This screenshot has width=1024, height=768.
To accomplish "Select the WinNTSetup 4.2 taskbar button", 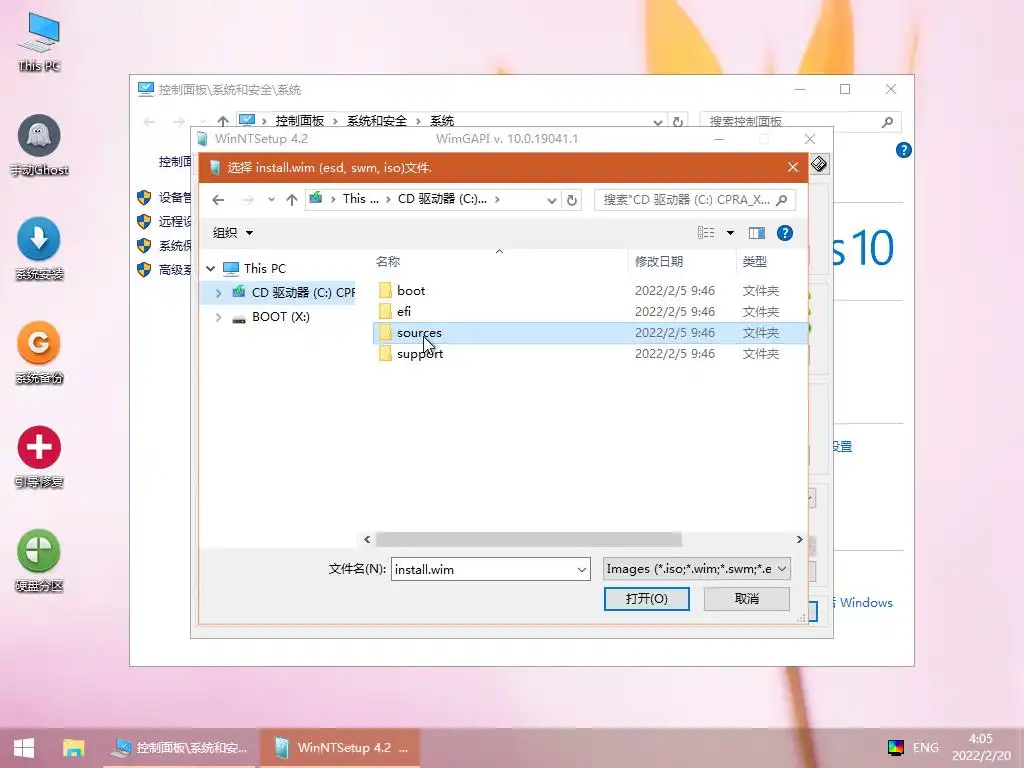I will pos(340,748).
